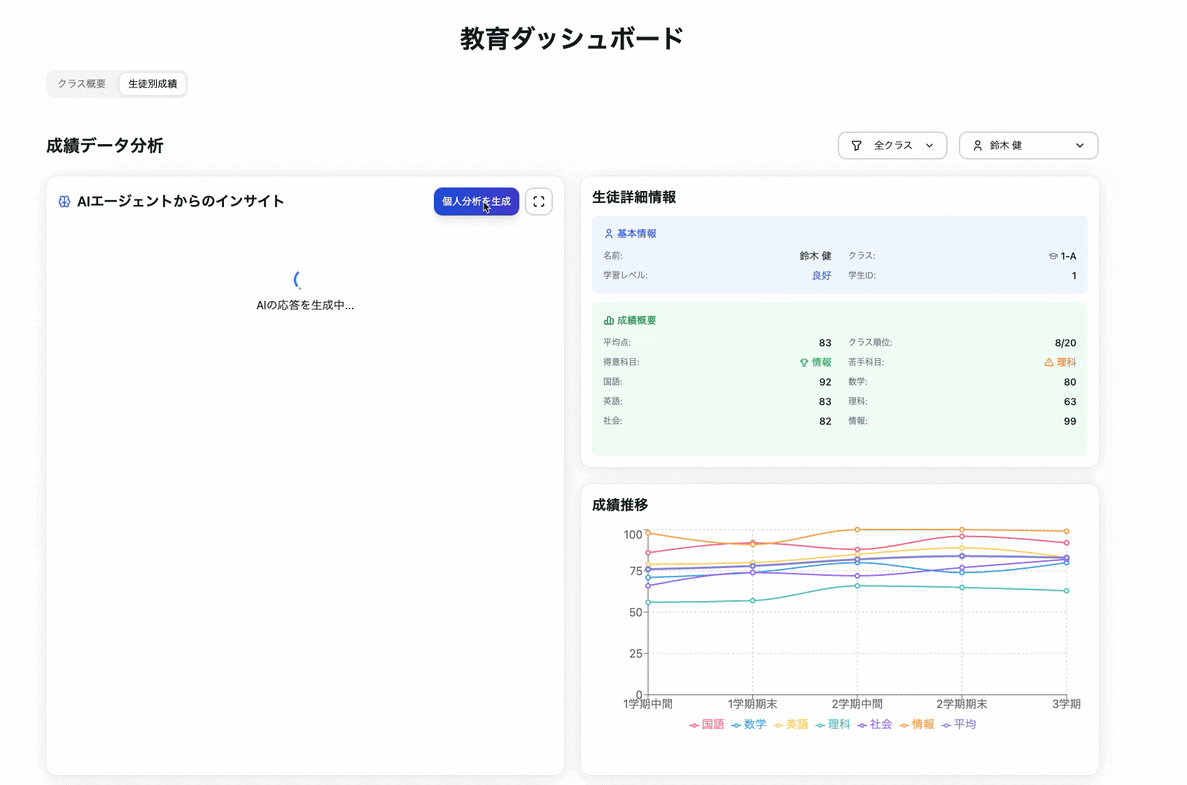Click the person icon in 鈴木 健 selector
1187x785 pixels.
[x=977, y=145]
